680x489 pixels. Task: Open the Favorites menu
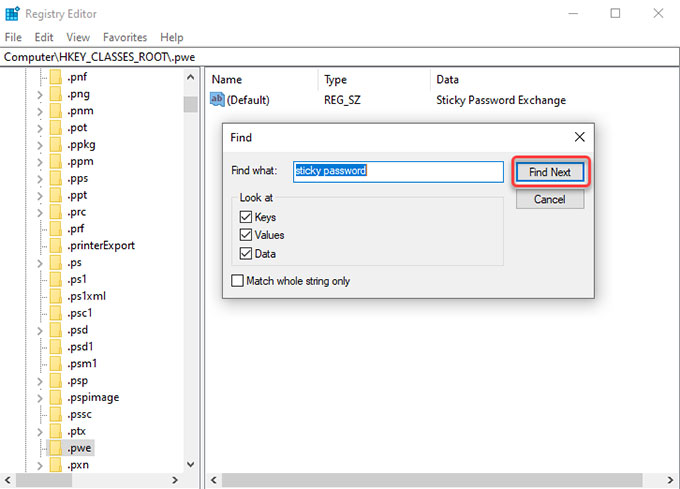(x=125, y=37)
